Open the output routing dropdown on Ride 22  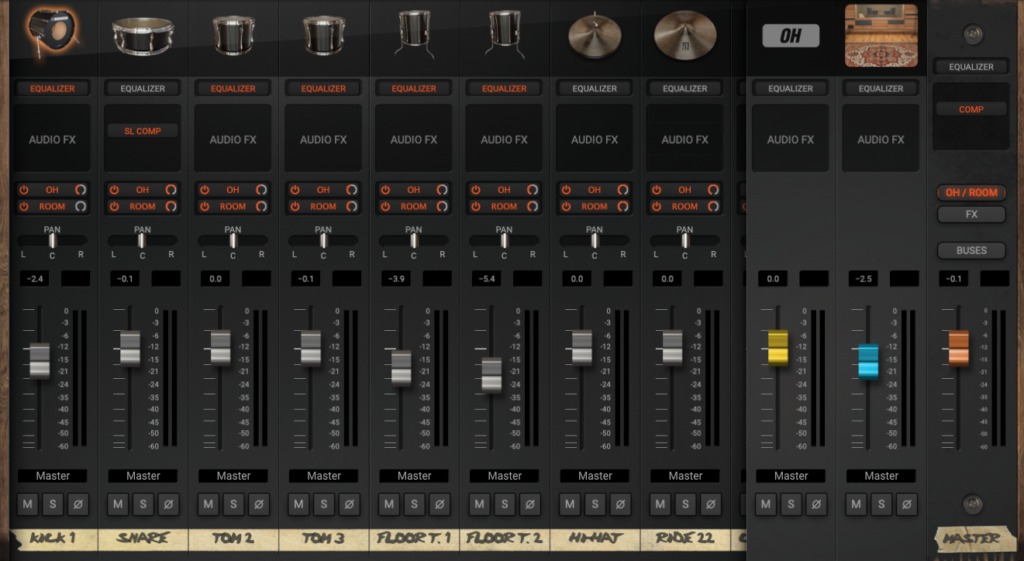tap(685, 476)
